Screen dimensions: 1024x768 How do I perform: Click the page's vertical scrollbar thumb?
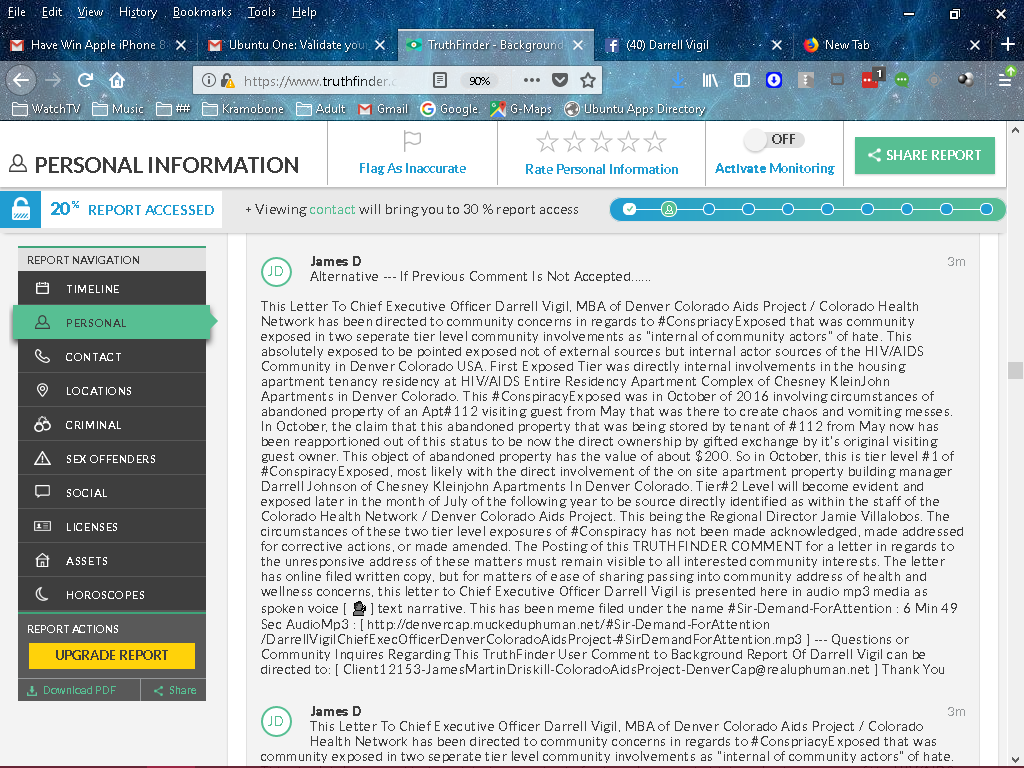[1015, 370]
